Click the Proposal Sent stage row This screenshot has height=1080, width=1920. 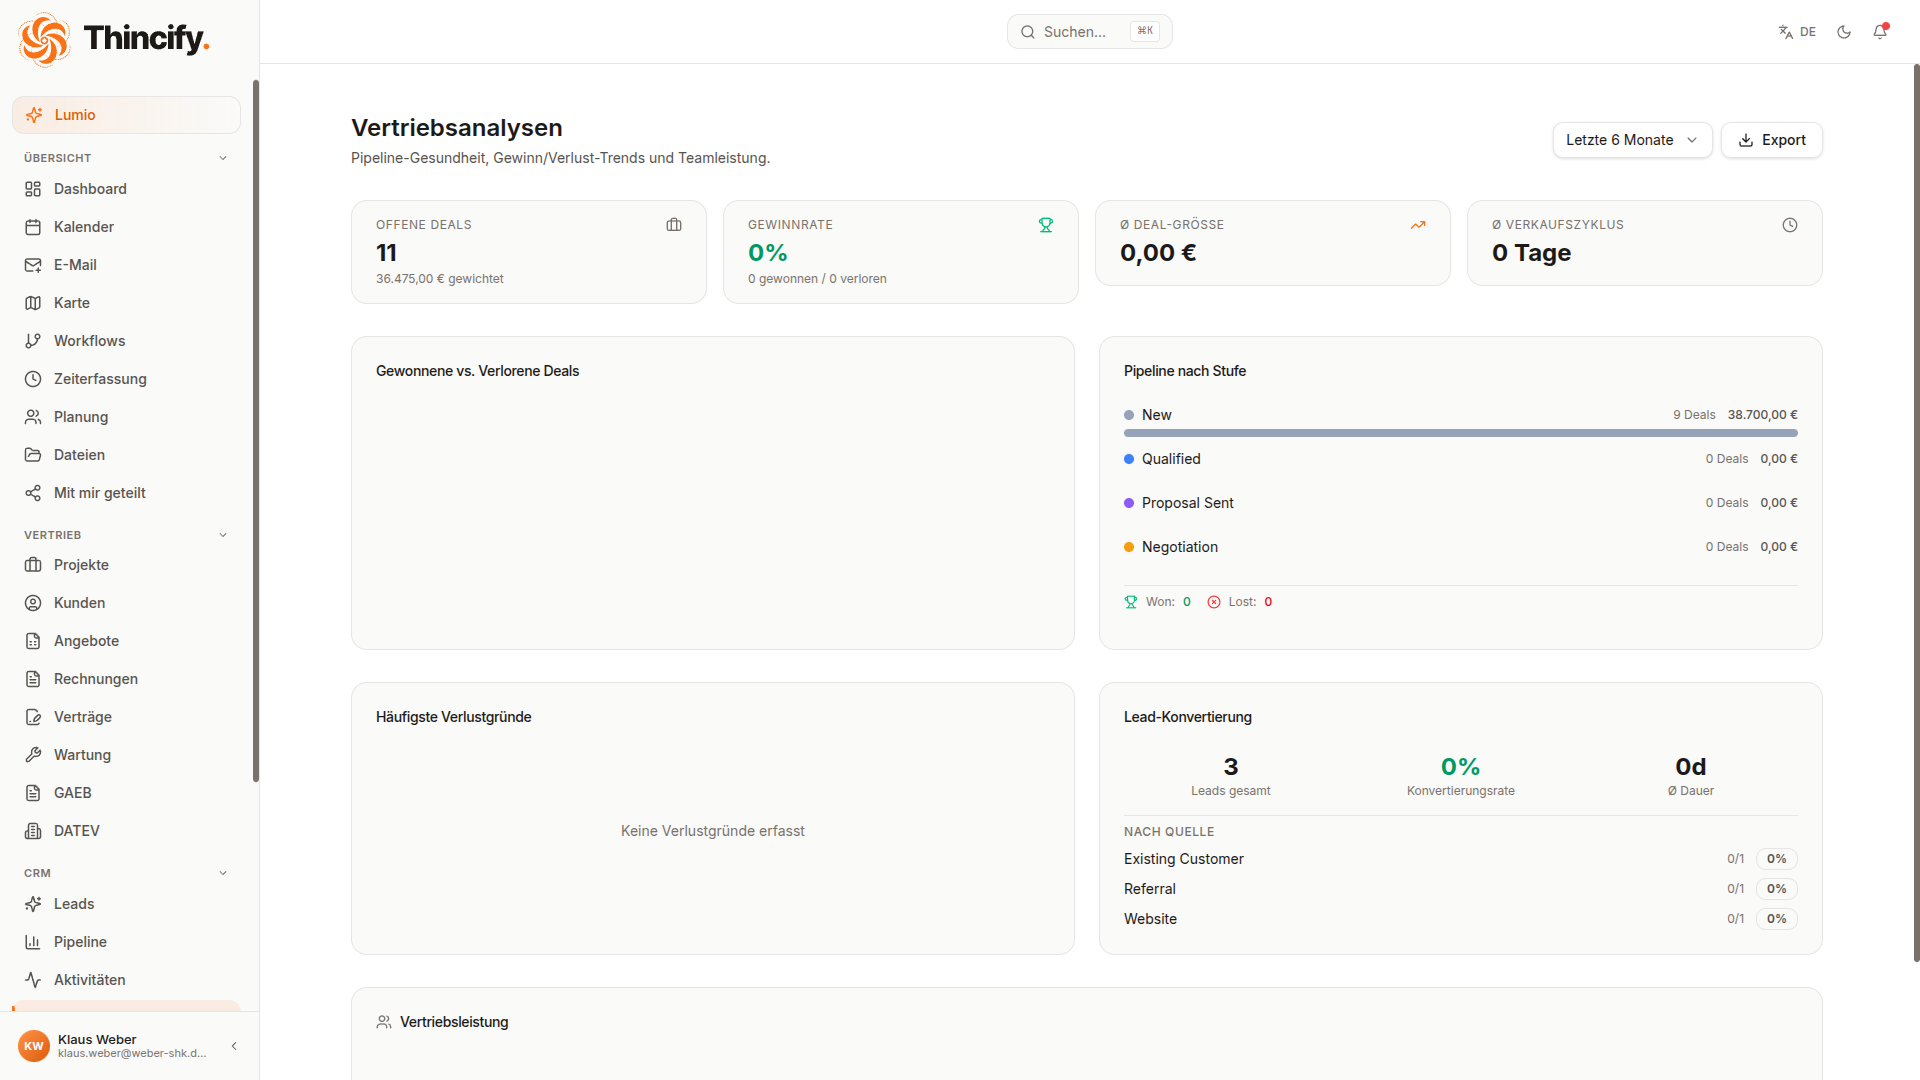[1460, 503]
